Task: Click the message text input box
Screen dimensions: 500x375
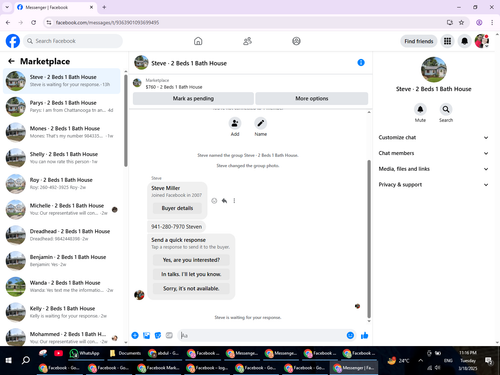Action: click(262, 335)
